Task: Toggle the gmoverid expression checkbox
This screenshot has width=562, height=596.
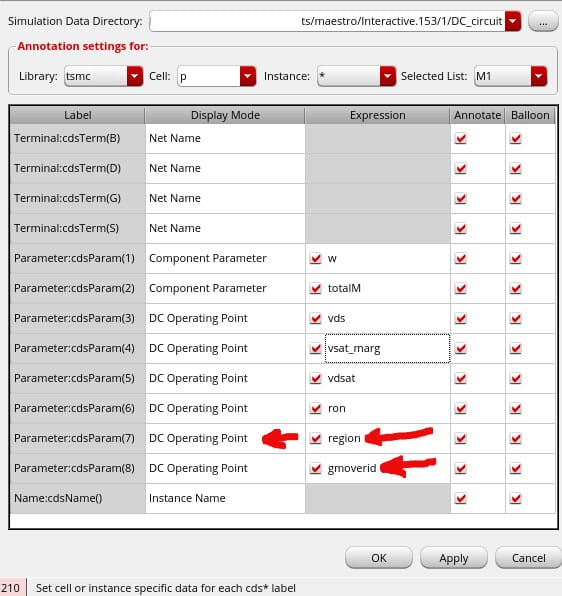Action: [x=315, y=468]
